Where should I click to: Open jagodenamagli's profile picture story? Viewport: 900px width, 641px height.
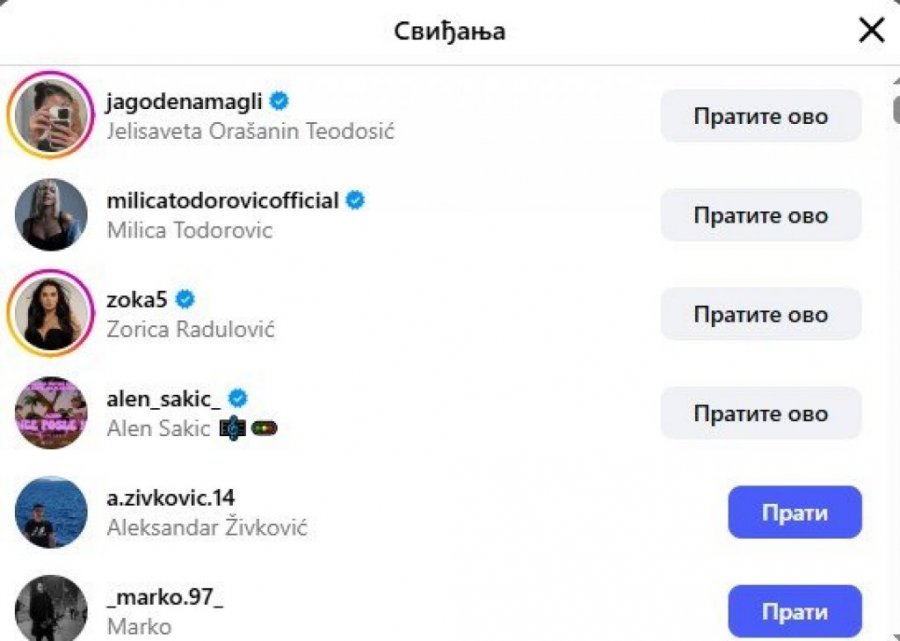tap(51, 116)
